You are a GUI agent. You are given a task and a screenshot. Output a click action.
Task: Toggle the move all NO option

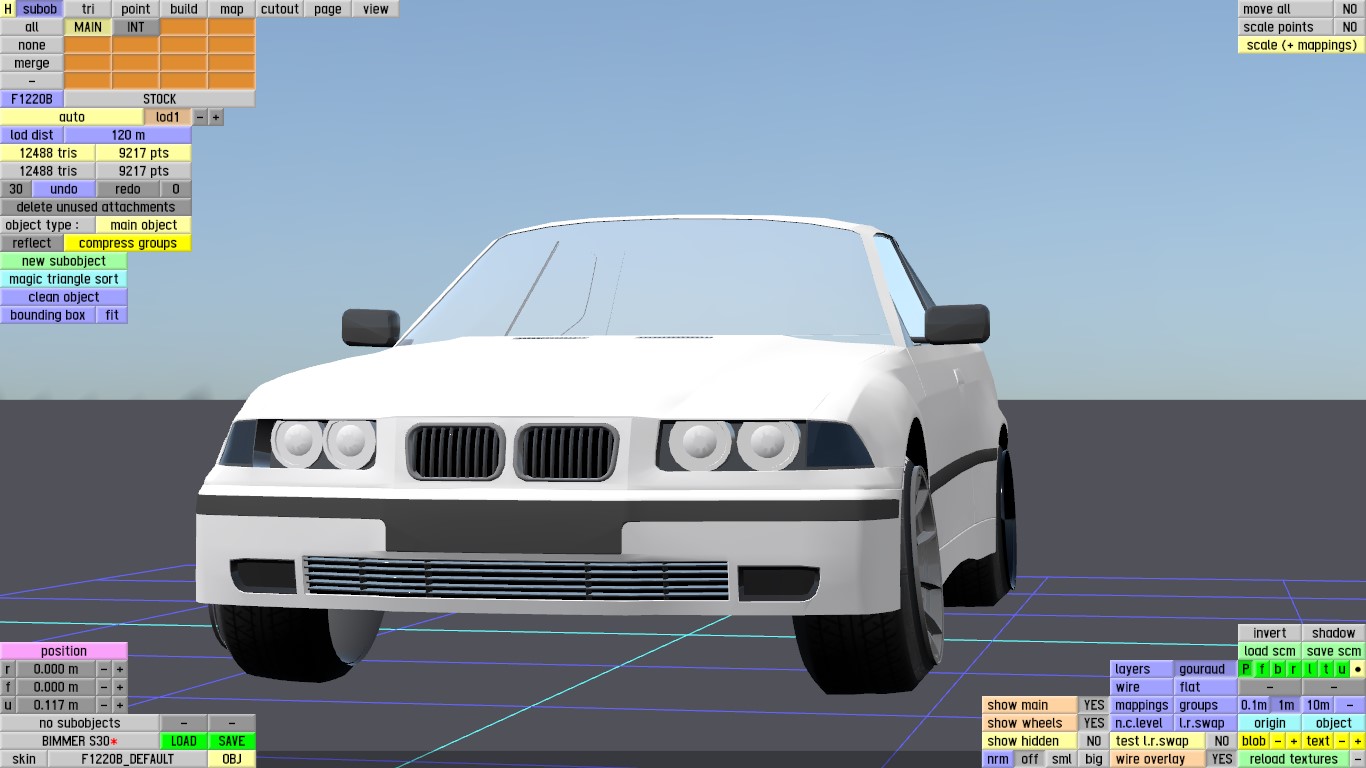point(1350,9)
